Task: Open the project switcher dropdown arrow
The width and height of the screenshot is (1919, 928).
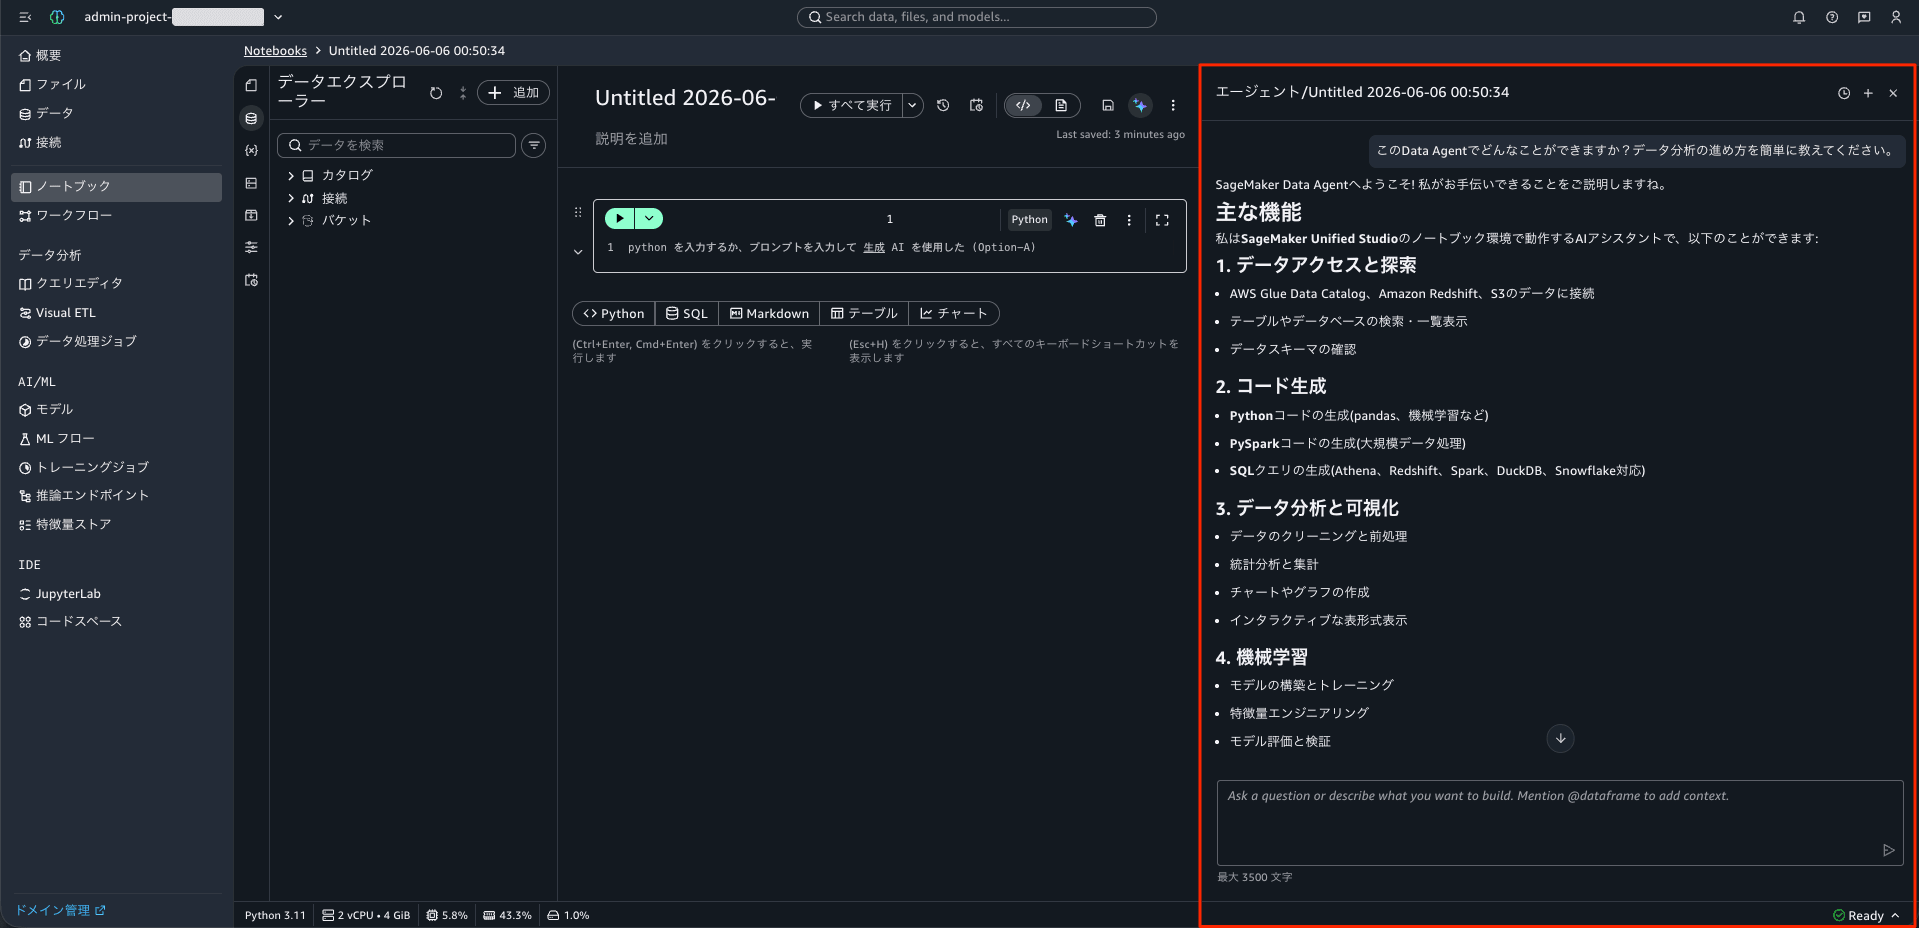Action: [278, 17]
